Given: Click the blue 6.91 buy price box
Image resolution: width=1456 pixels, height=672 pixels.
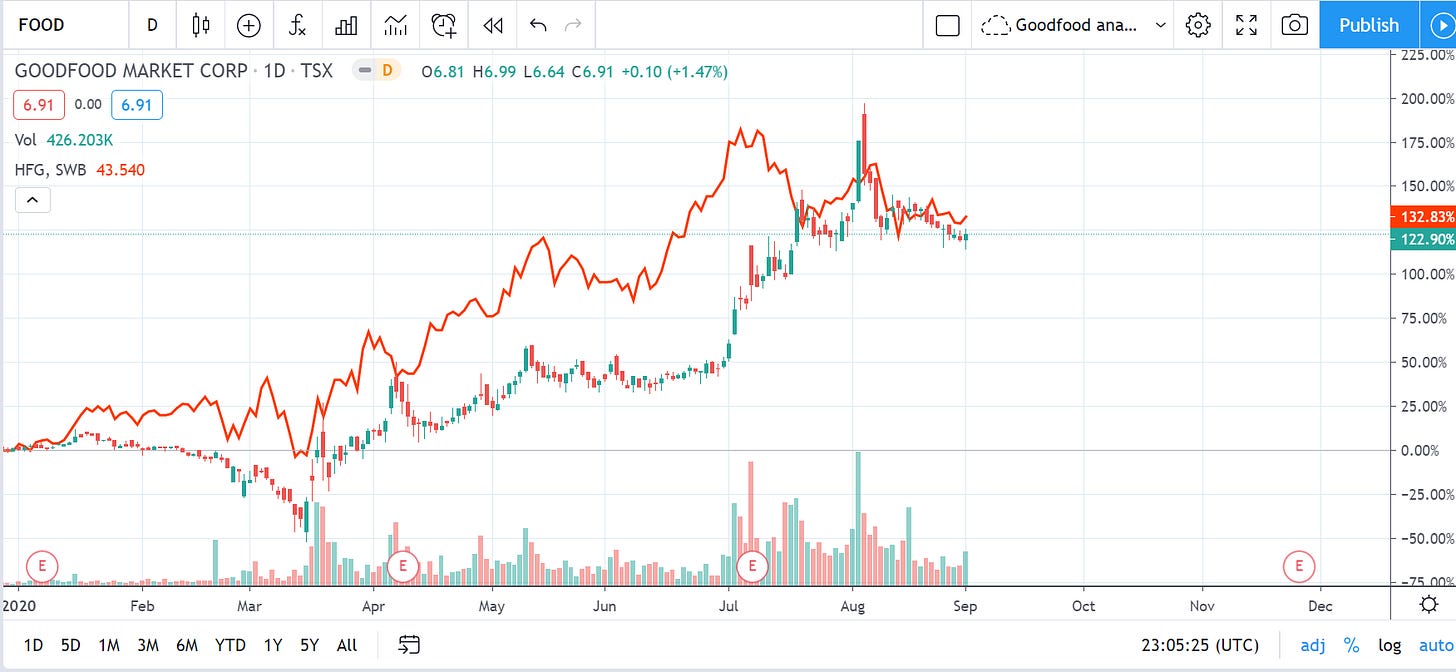Looking at the screenshot, I should click(x=136, y=104).
